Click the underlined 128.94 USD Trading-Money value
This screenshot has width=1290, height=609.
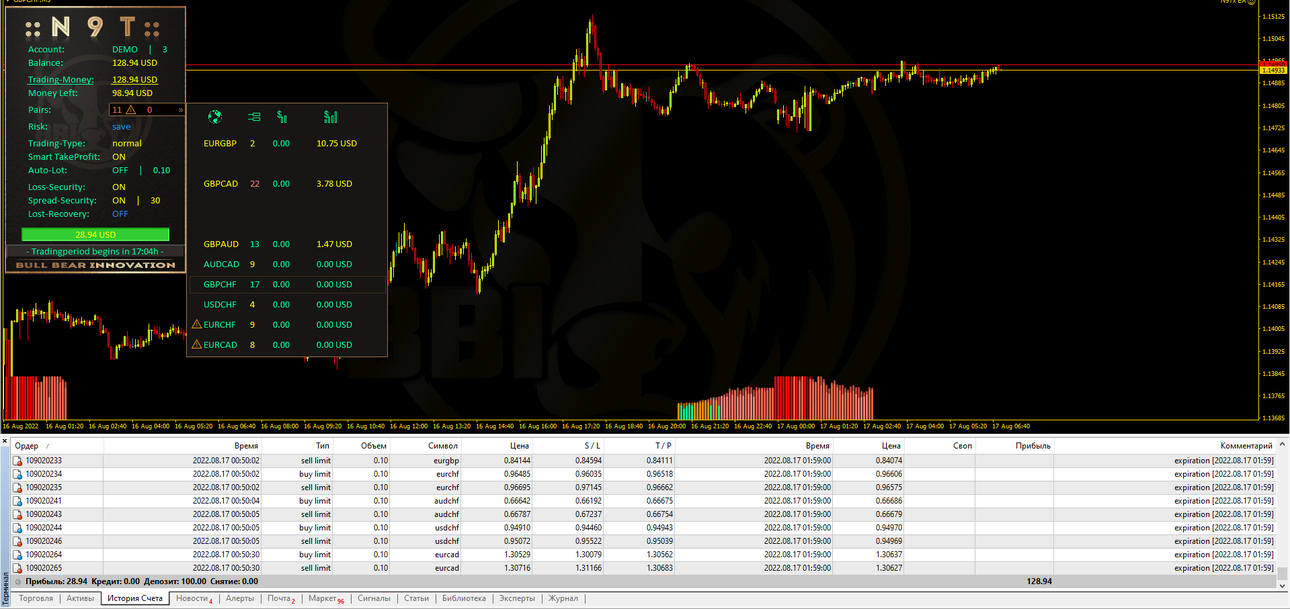134,79
